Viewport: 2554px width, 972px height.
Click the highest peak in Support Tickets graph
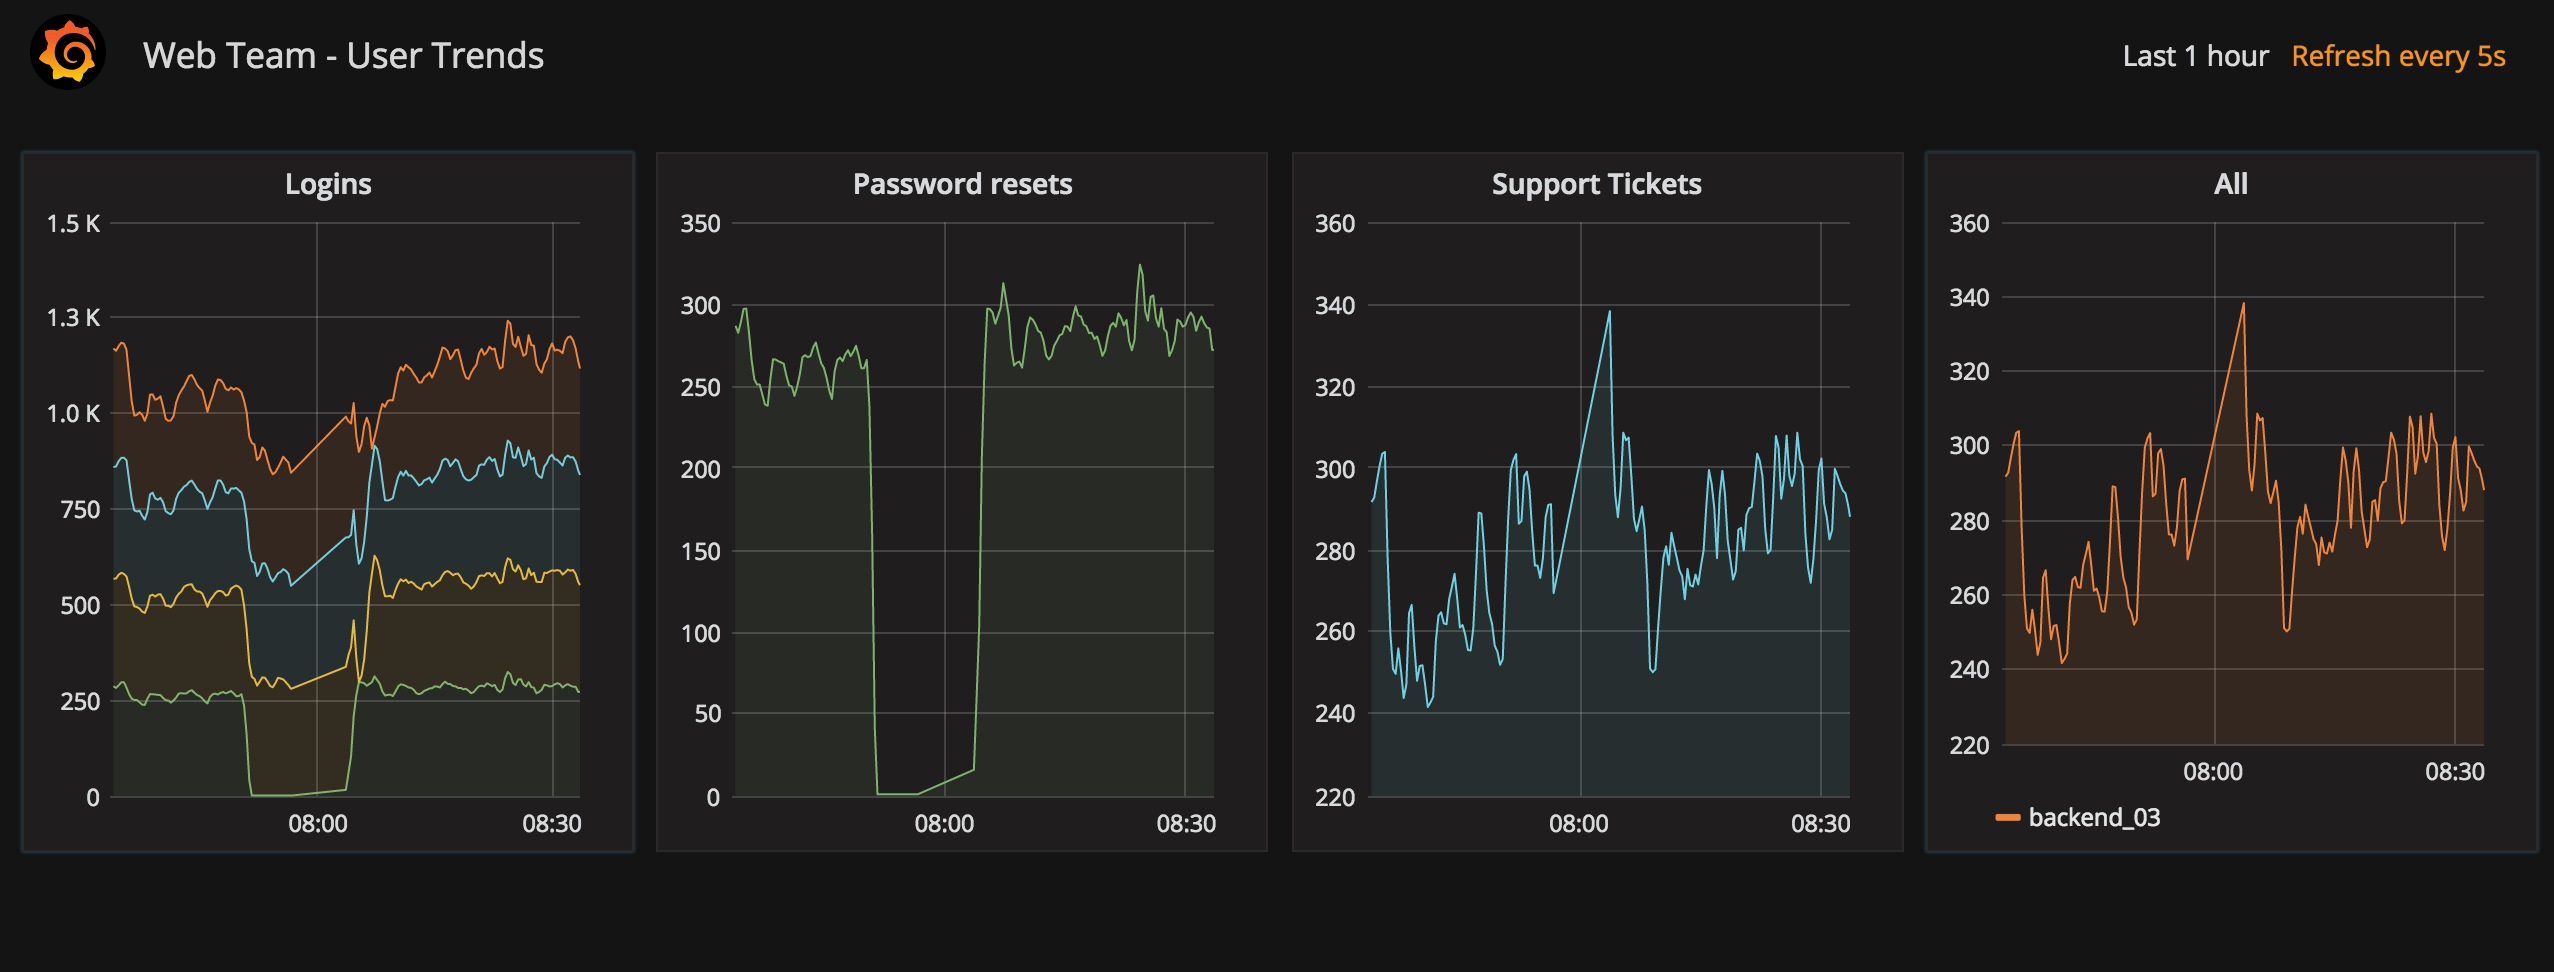(1609, 312)
